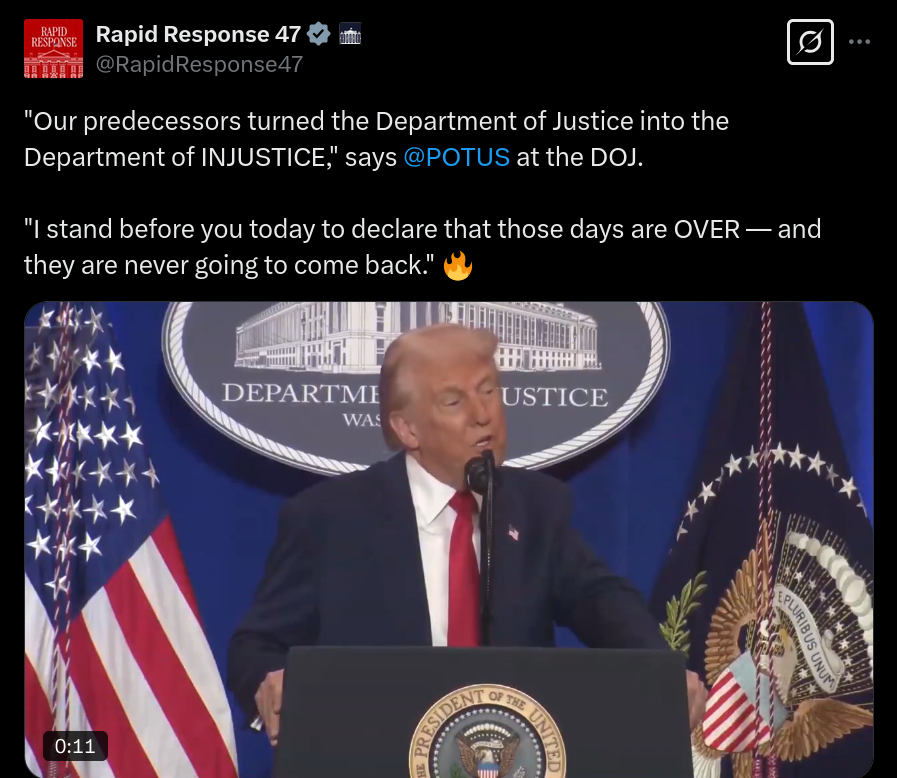
Task: Click the White House affiliation badge
Action: click(x=350, y=34)
